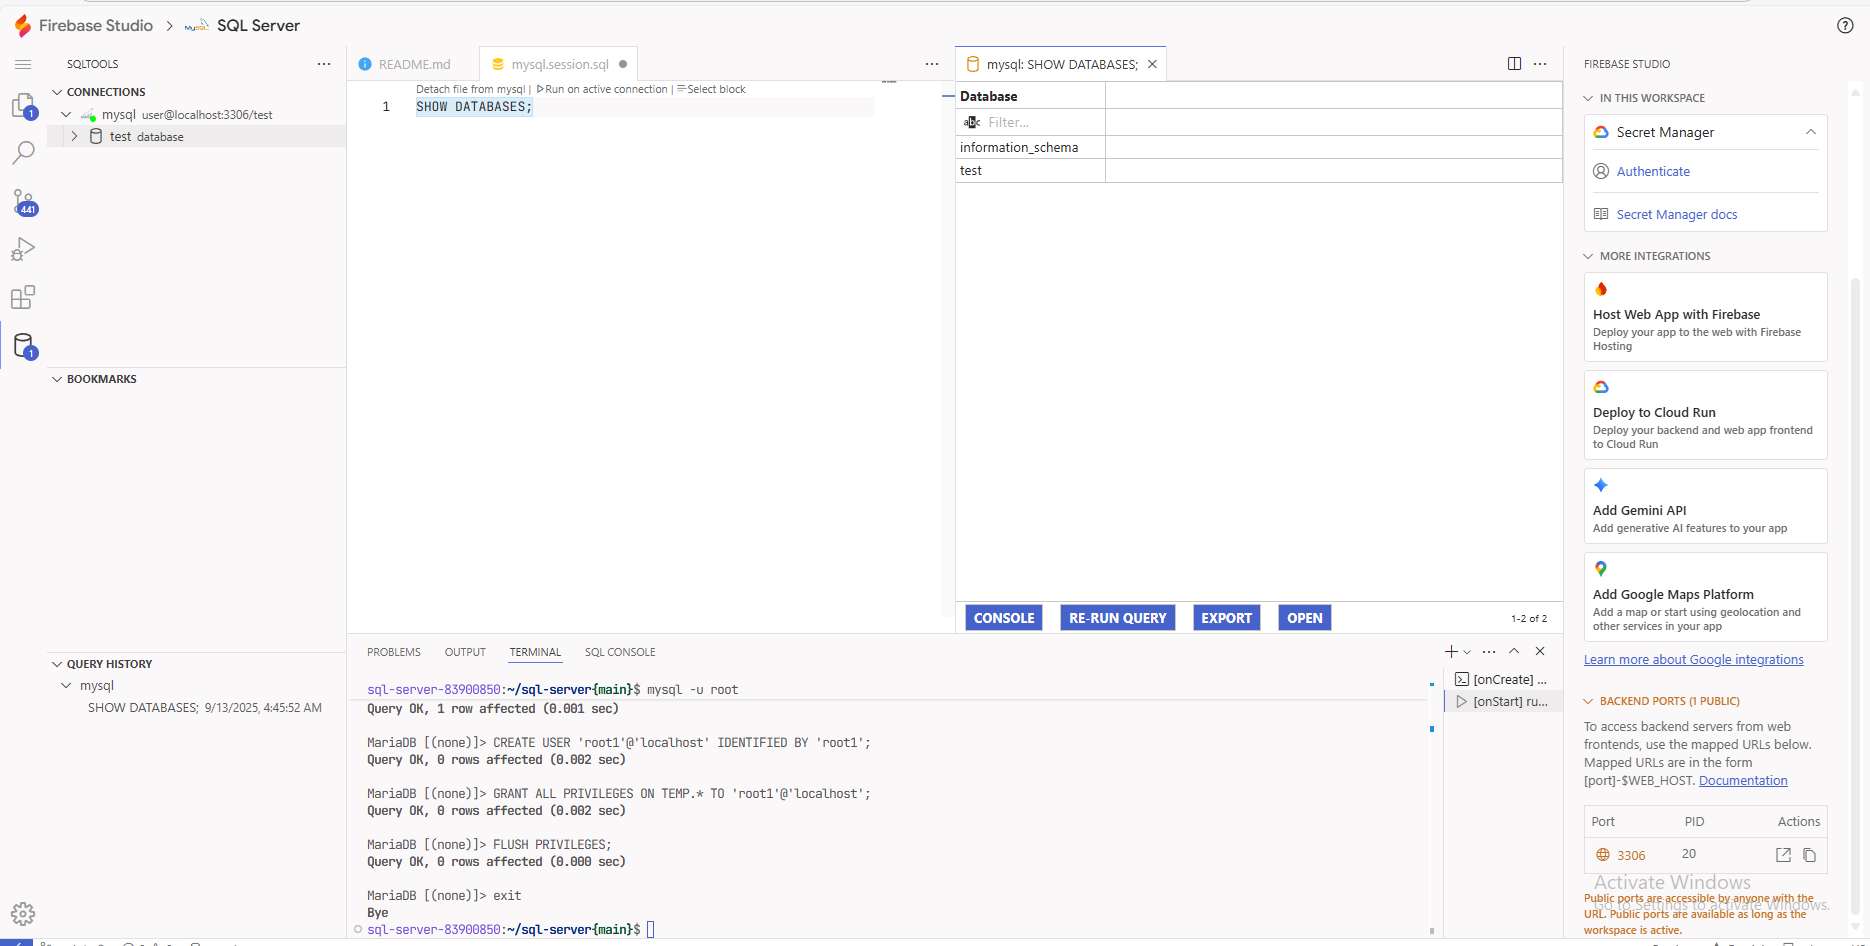This screenshot has width=1870, height=946.
Task: Click the RE-RUN QUERY button
Action: coord(1118,618)
